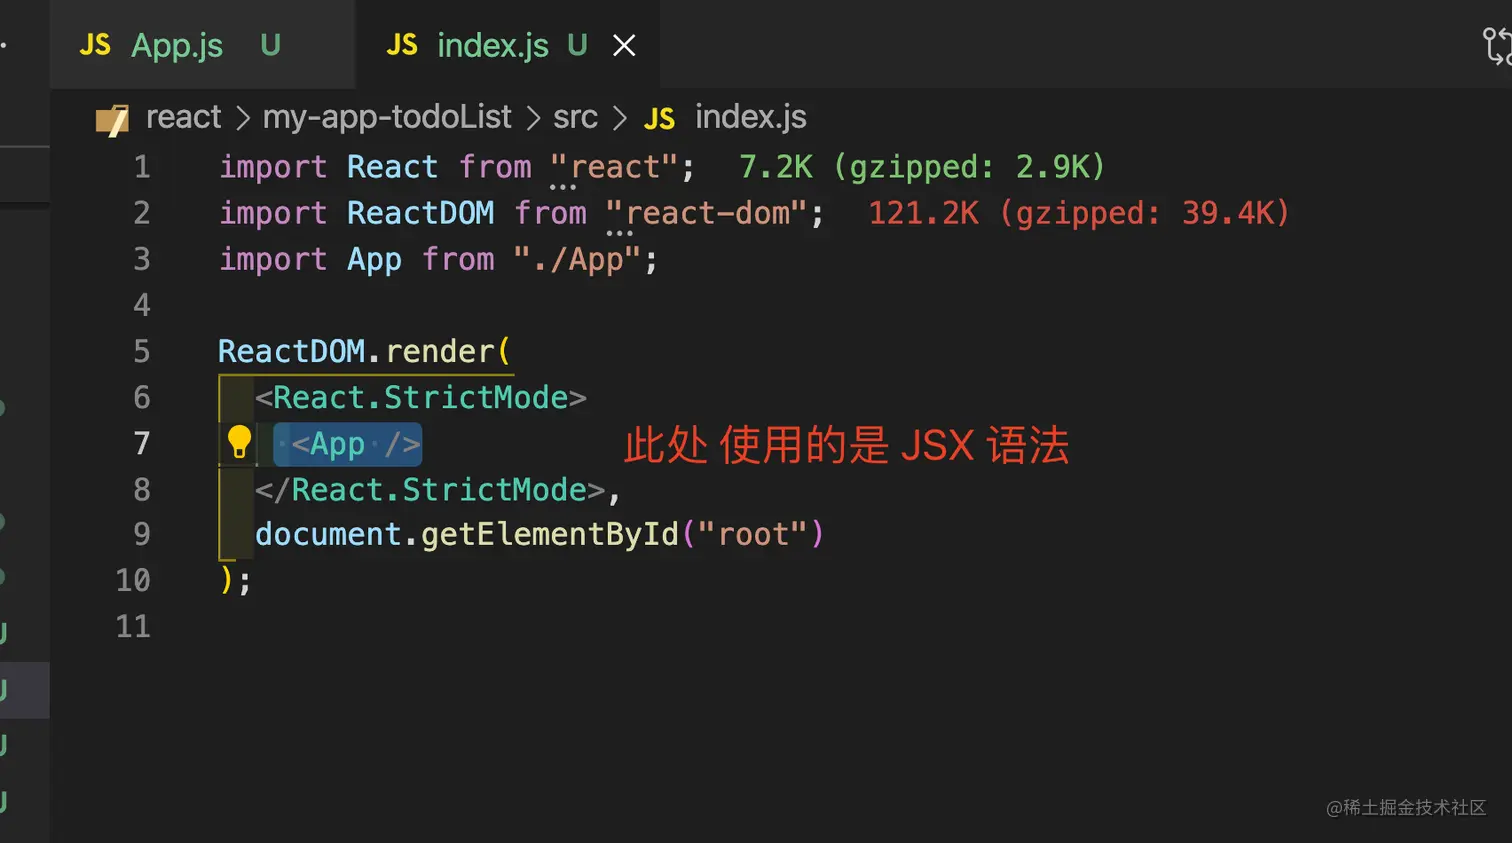Screen dimensions: 1512x843
Task: Click the "react-dom" import string
Action: click(x=706, y=213)
